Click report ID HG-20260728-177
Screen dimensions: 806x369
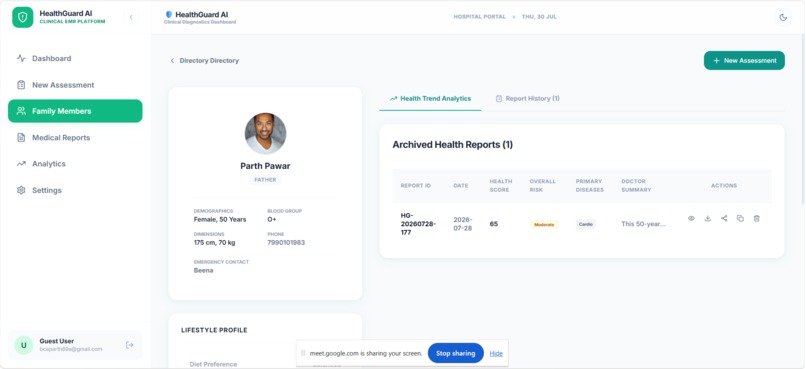(x=418, y=224)
